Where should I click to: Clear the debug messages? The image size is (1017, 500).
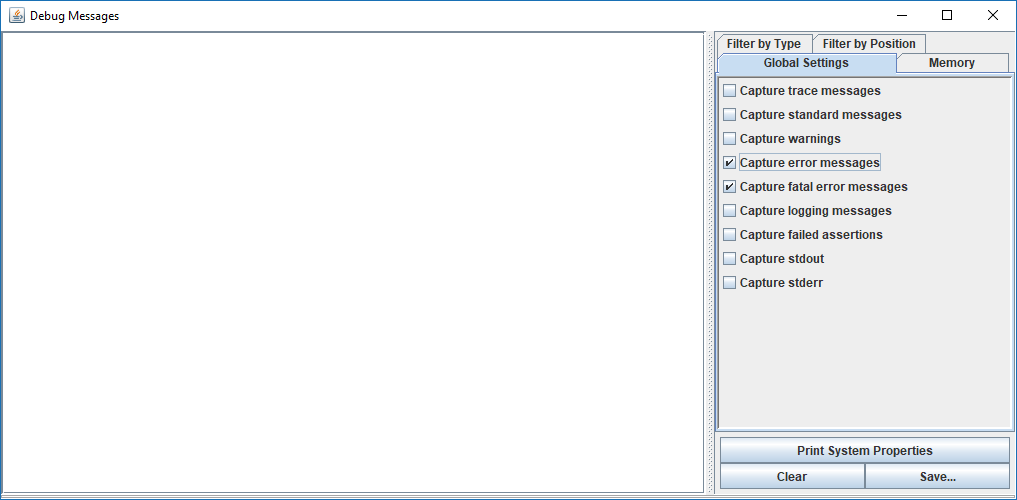(791, 477)
